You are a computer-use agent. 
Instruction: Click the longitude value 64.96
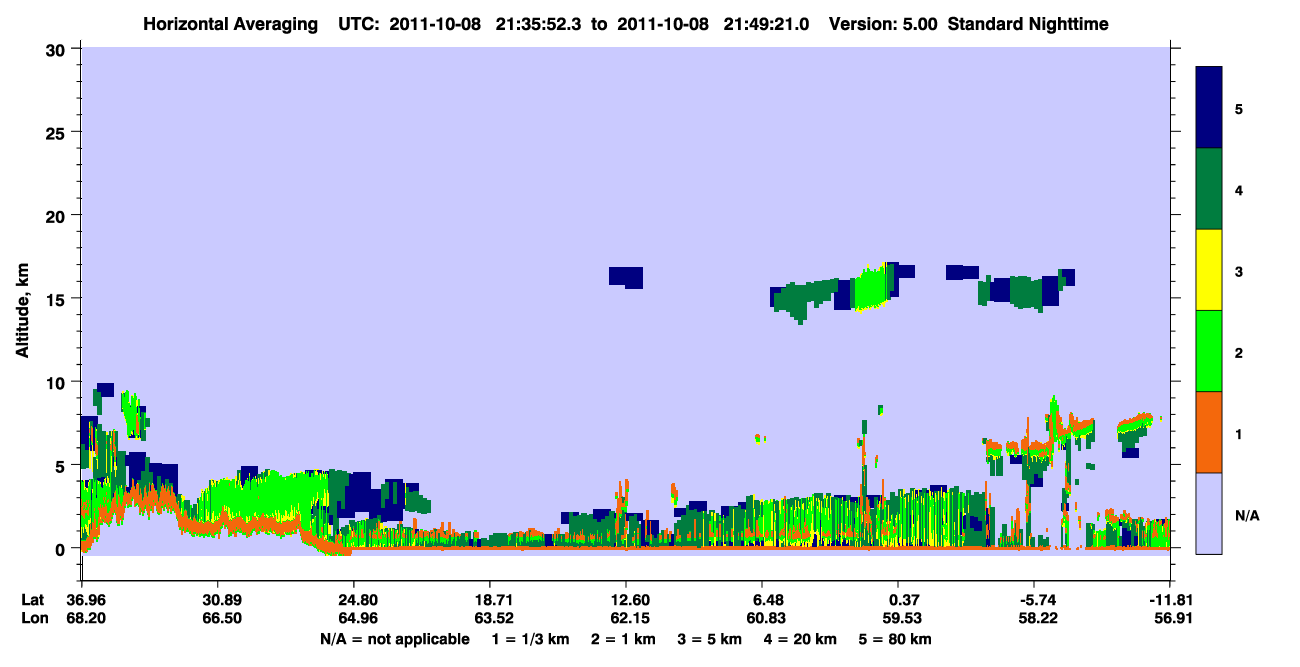coord(358,619)
